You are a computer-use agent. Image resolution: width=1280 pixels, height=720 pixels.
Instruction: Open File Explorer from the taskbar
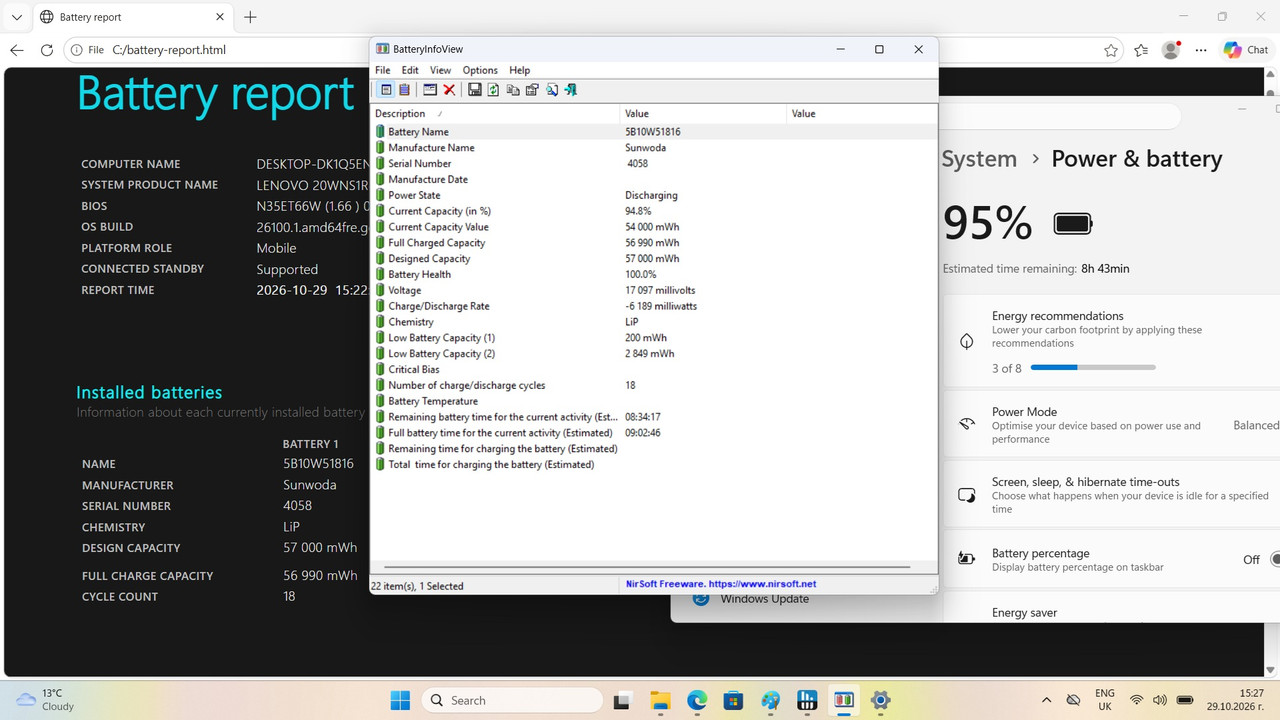coord(660,700)
